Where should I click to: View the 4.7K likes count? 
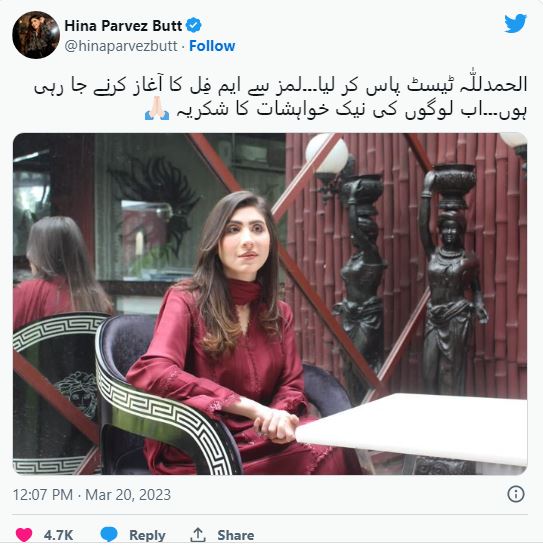click(58, 535)
